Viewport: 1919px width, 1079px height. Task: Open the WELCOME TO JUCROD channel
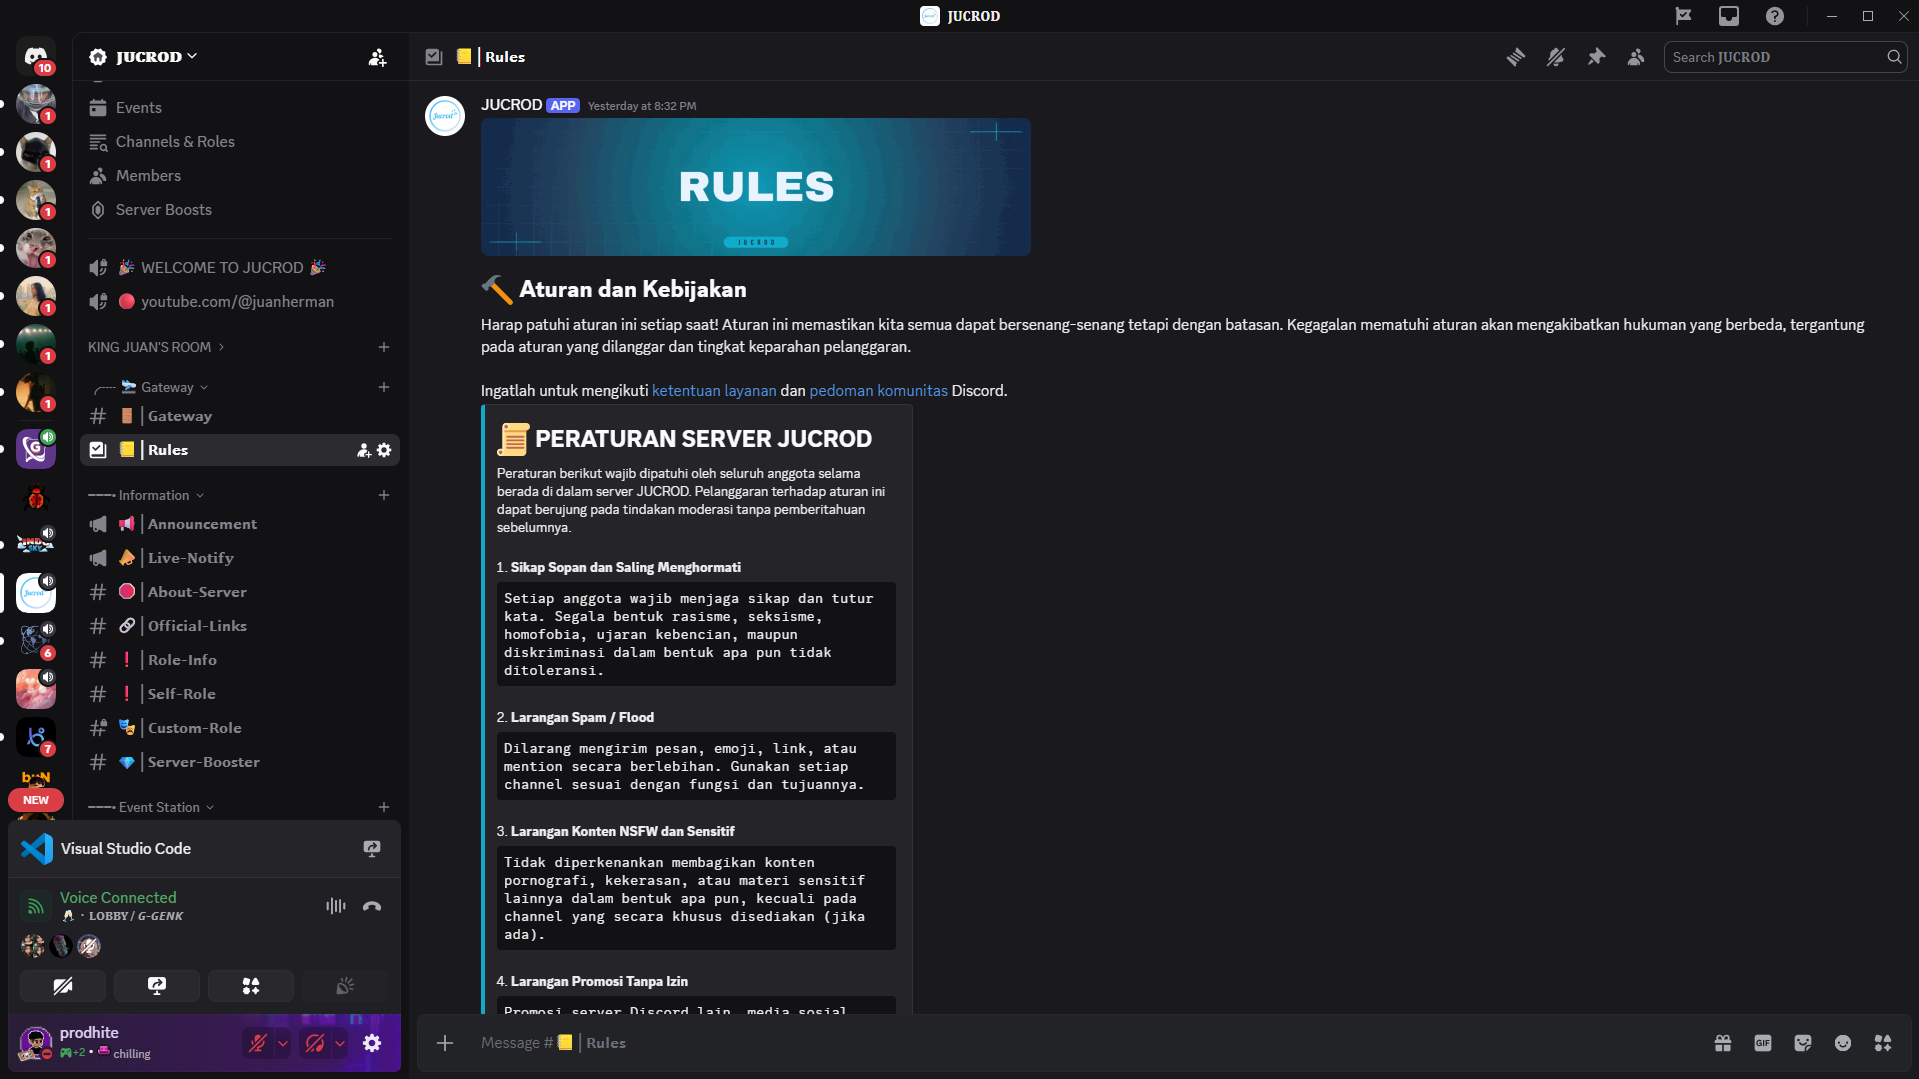(x=240, y=268)
